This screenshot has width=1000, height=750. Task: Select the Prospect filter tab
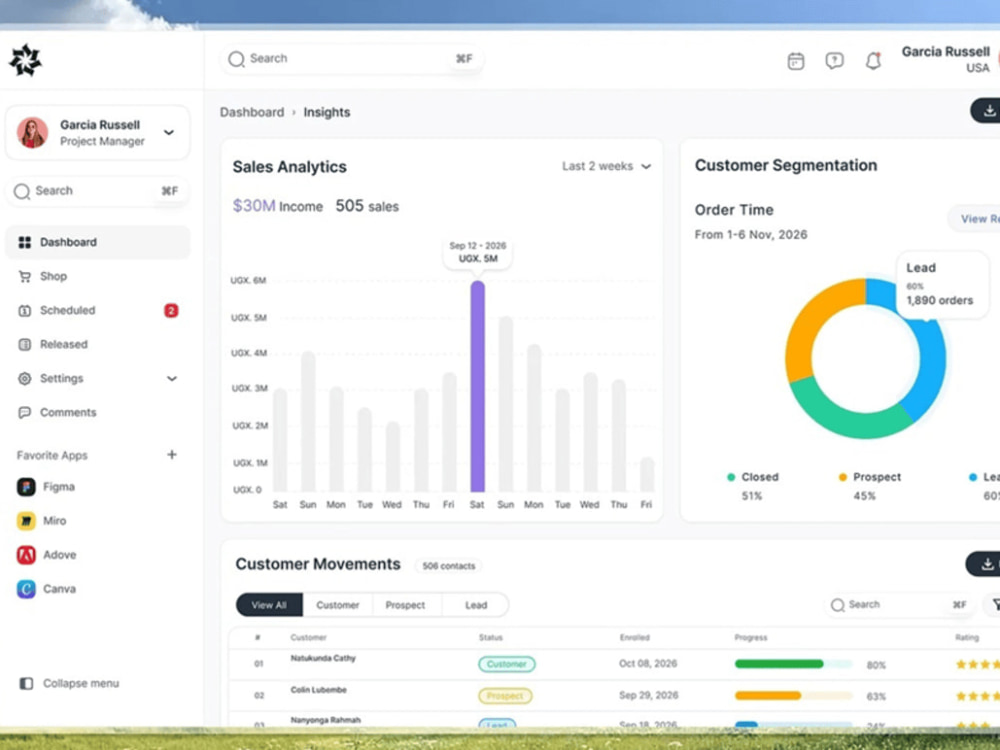(405, 605)
